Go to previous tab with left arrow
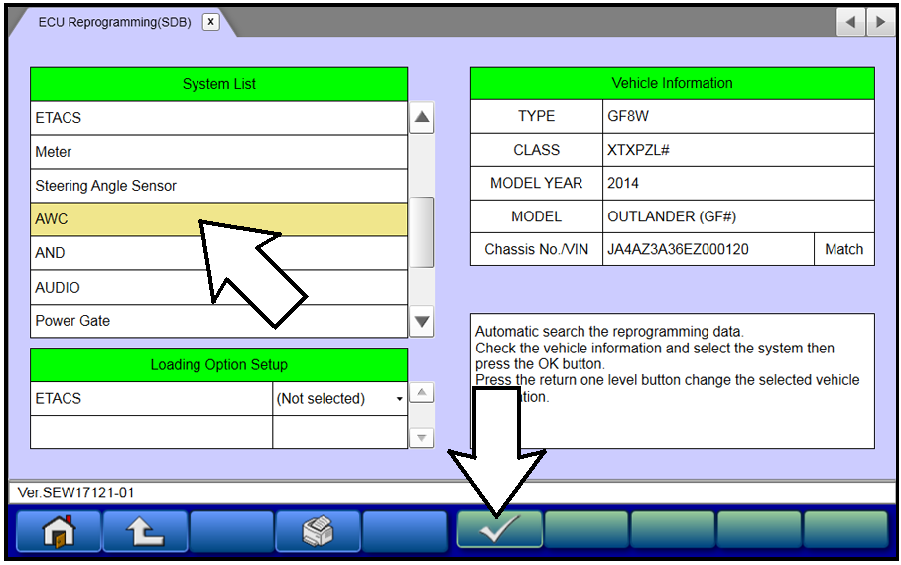The height and width of the screenshot is (565, 901). 851,22
